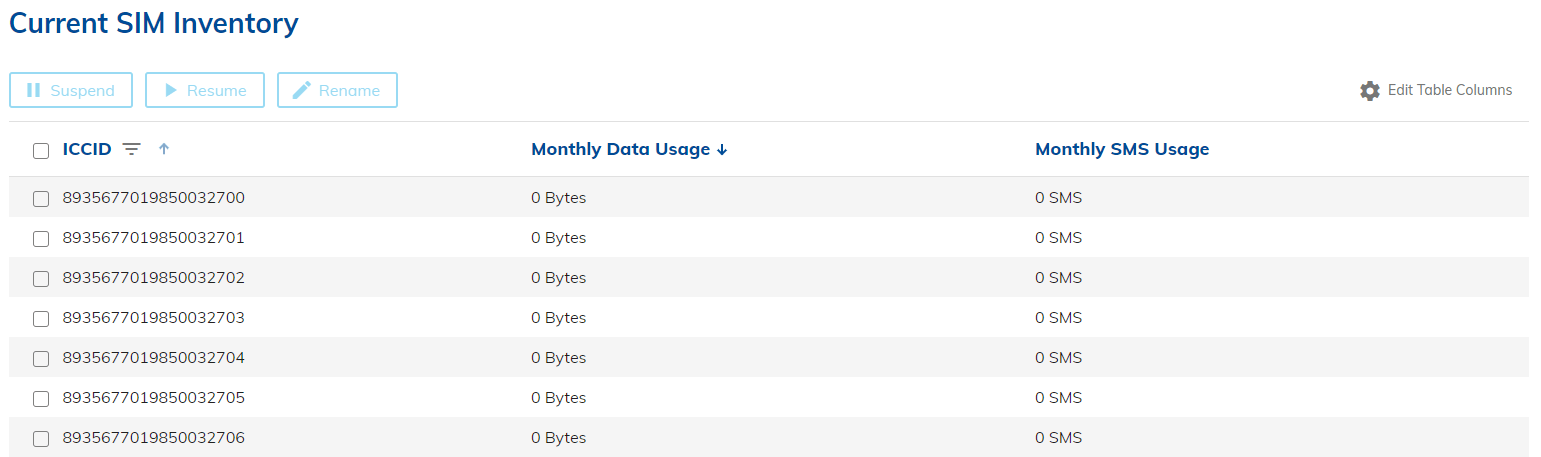Image resolution: width=1541 pixels, height=457 pixels.
Task: Click the play icon on Resume
Action: click(x=170, y=90)
